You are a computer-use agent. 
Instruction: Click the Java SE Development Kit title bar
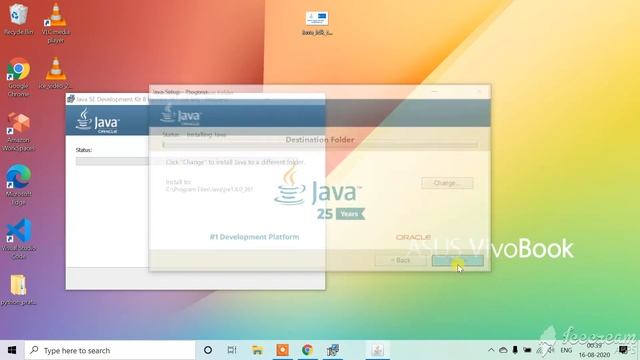(x=108, y=99)
